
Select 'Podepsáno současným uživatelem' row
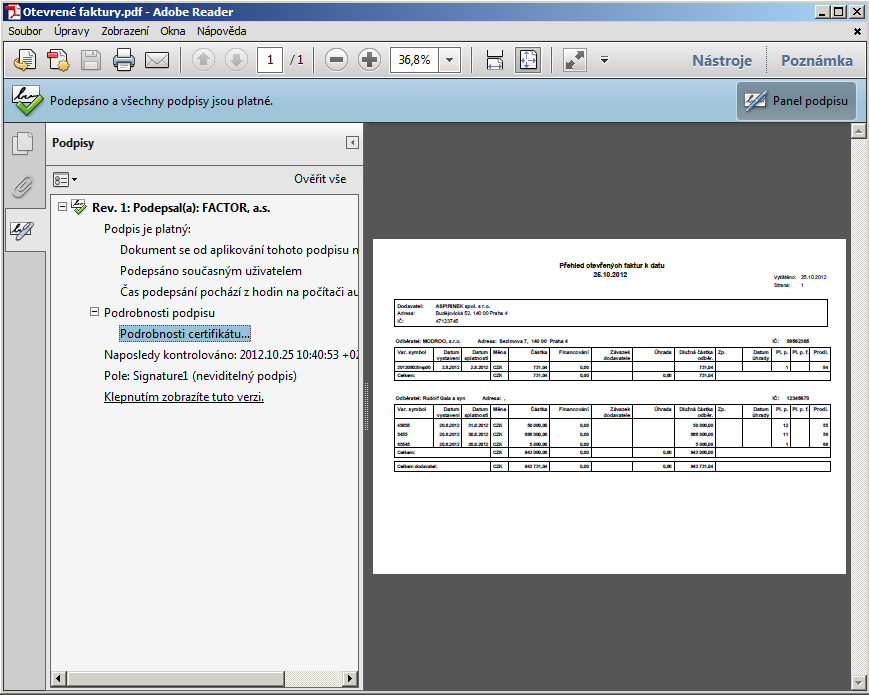pos(211,271)
